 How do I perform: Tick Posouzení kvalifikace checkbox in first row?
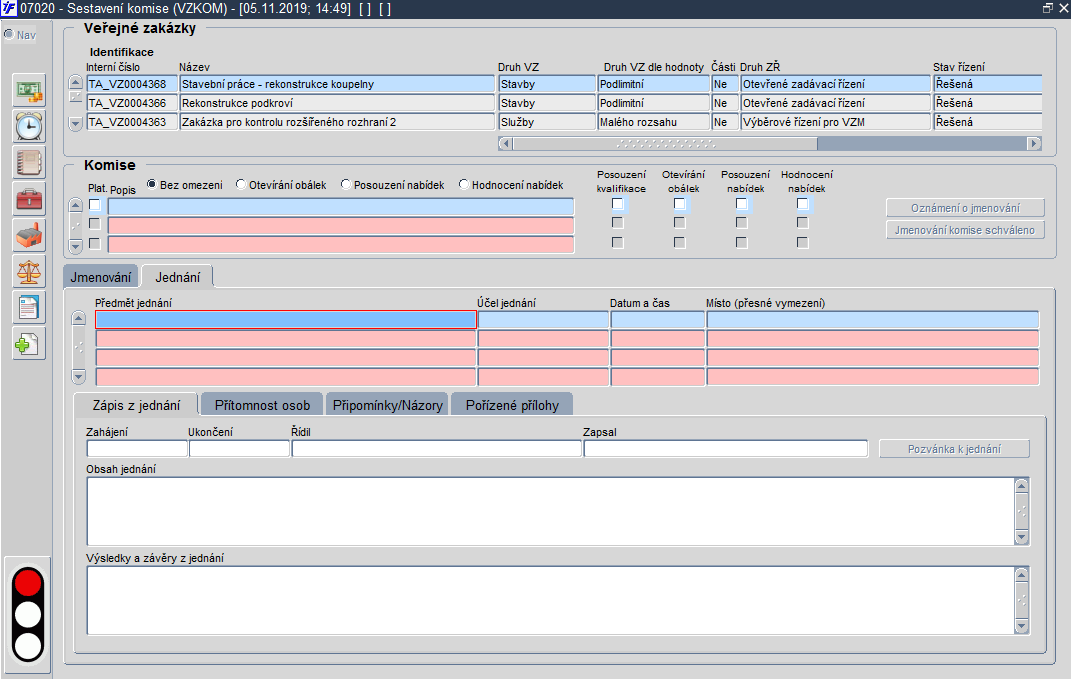[x=617, y=204]
